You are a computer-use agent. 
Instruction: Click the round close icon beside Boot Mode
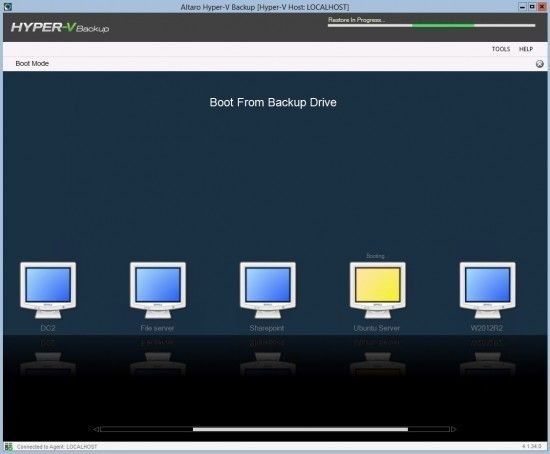[x=539, y=64]
